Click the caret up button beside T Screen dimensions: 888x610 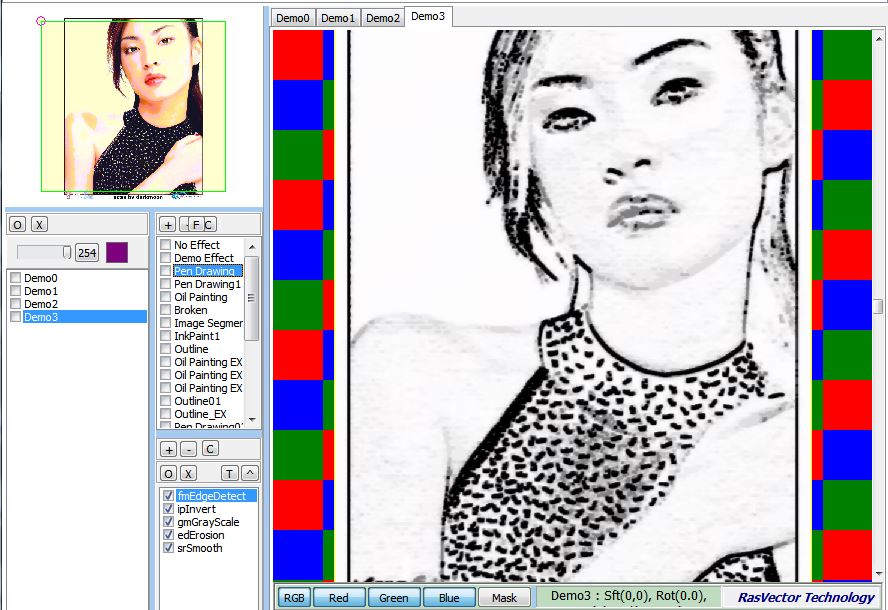pyautogui.click(x=250, y=474)
